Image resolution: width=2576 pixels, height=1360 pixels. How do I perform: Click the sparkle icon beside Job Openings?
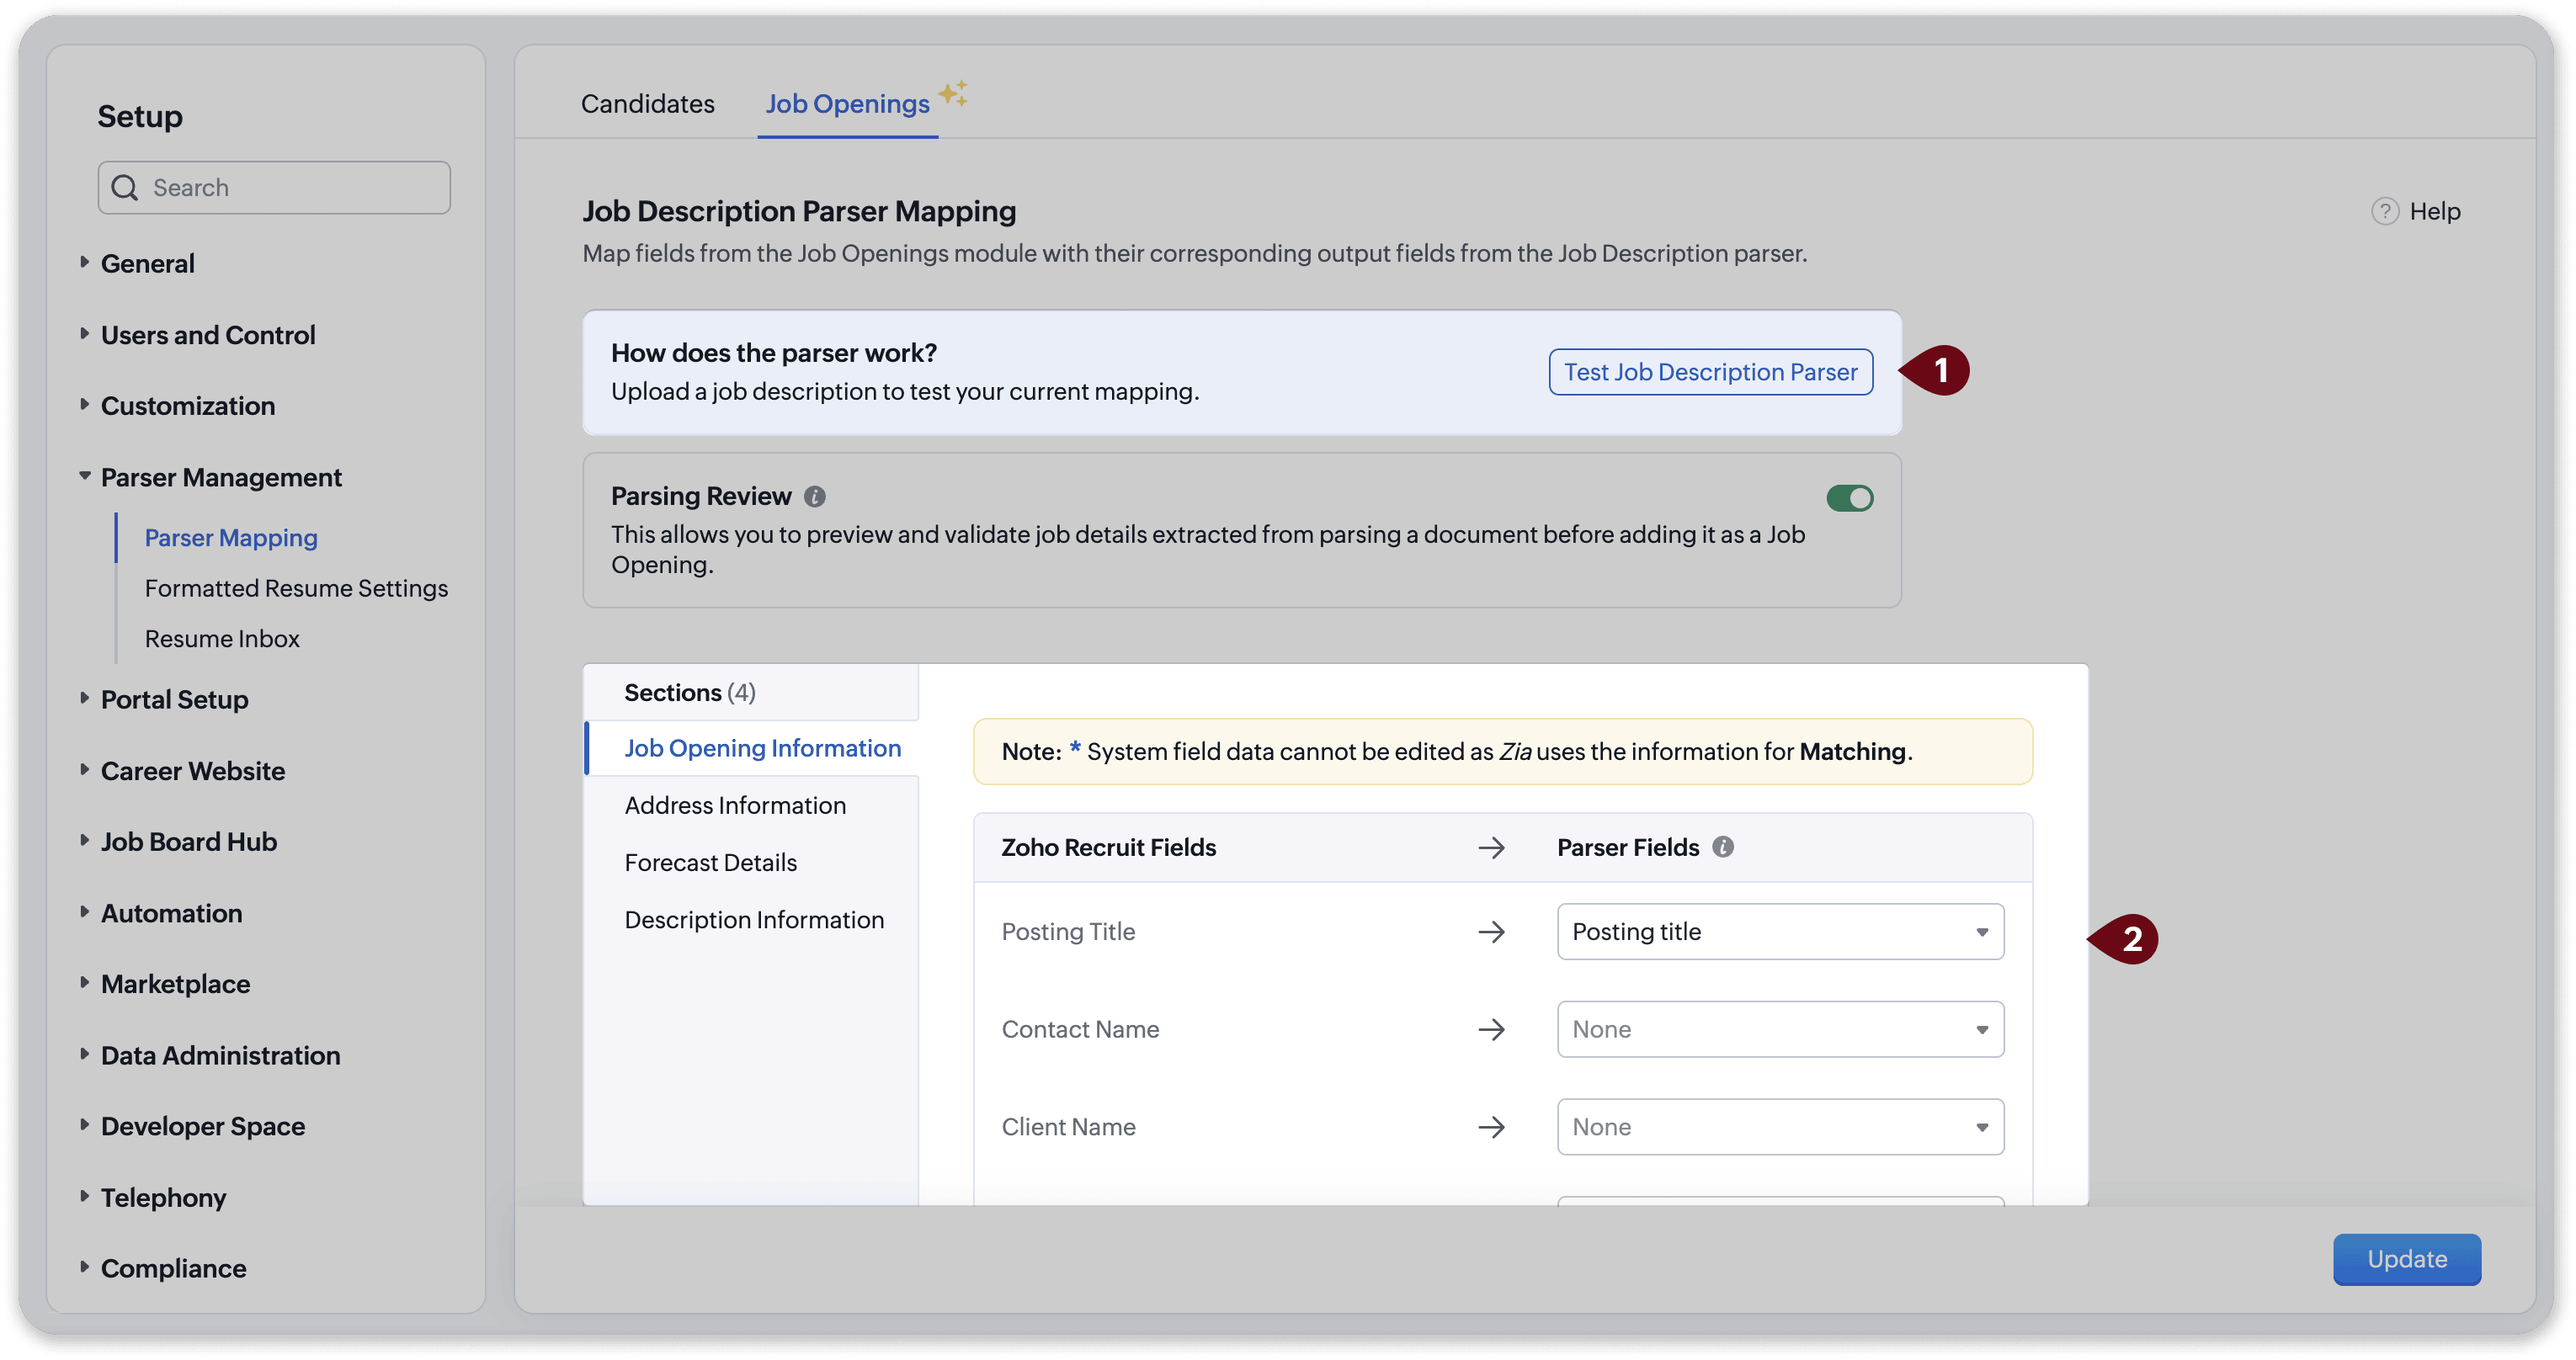(x=952, y=93)
